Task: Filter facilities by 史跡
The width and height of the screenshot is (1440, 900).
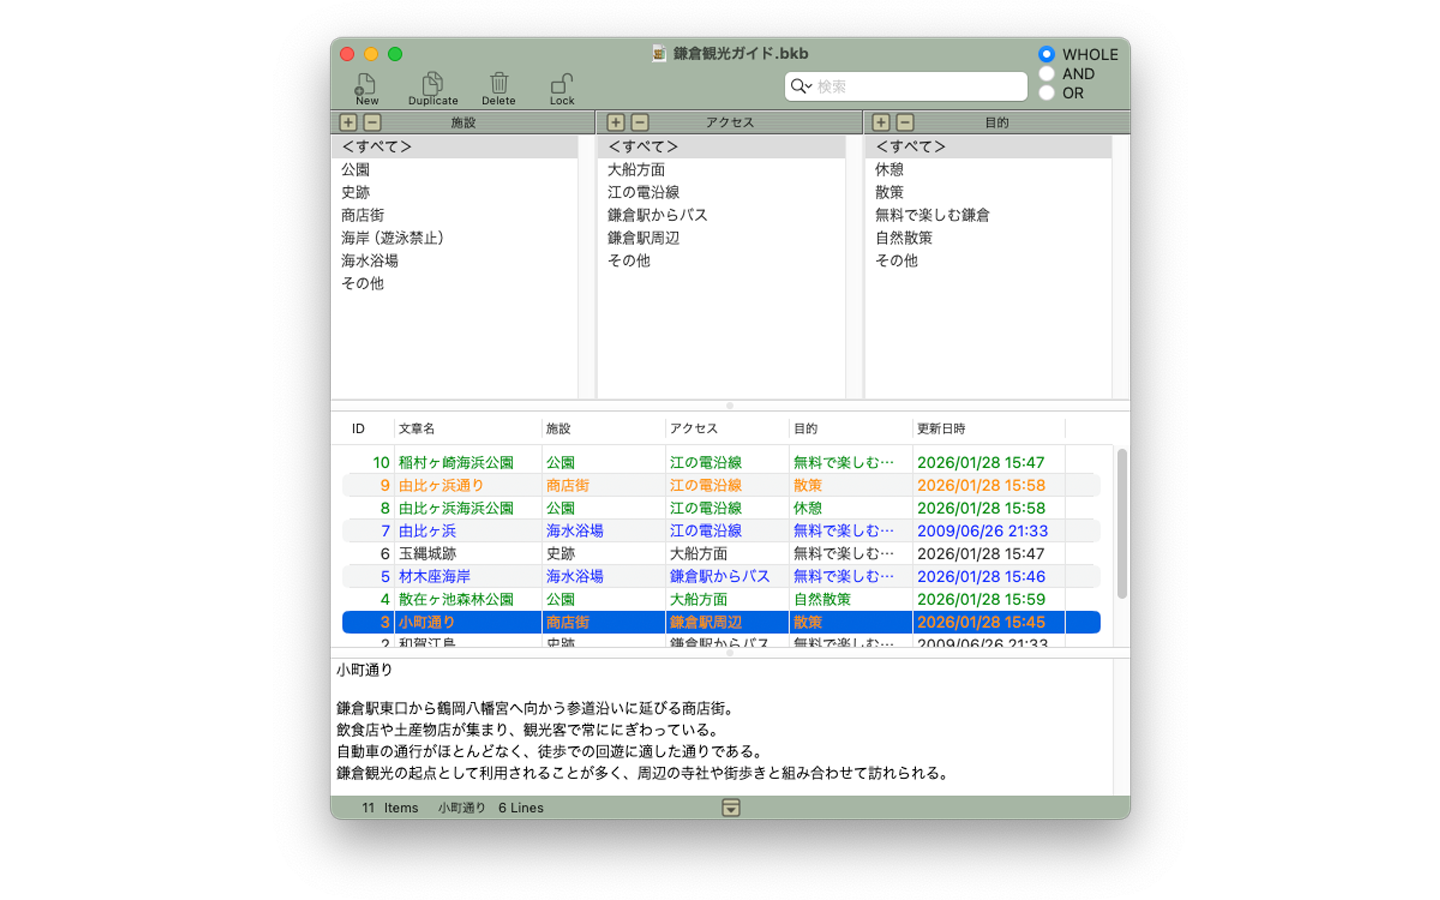Action: (x=455, y=193)
